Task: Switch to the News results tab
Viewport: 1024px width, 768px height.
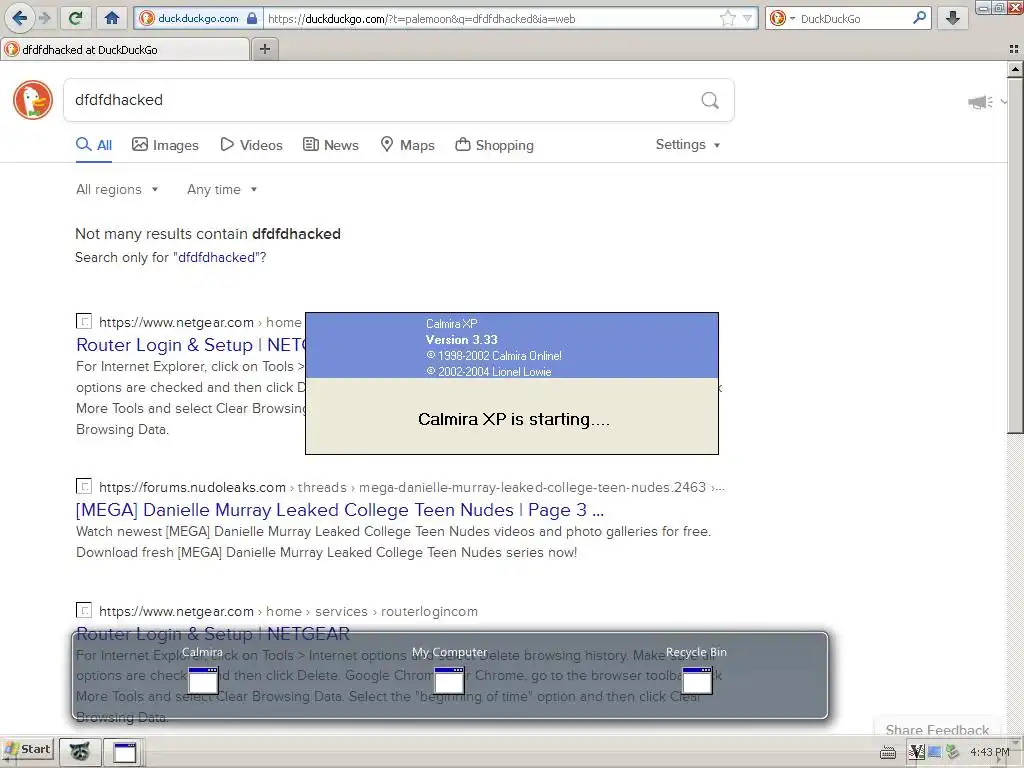Action: coord(331,145)
